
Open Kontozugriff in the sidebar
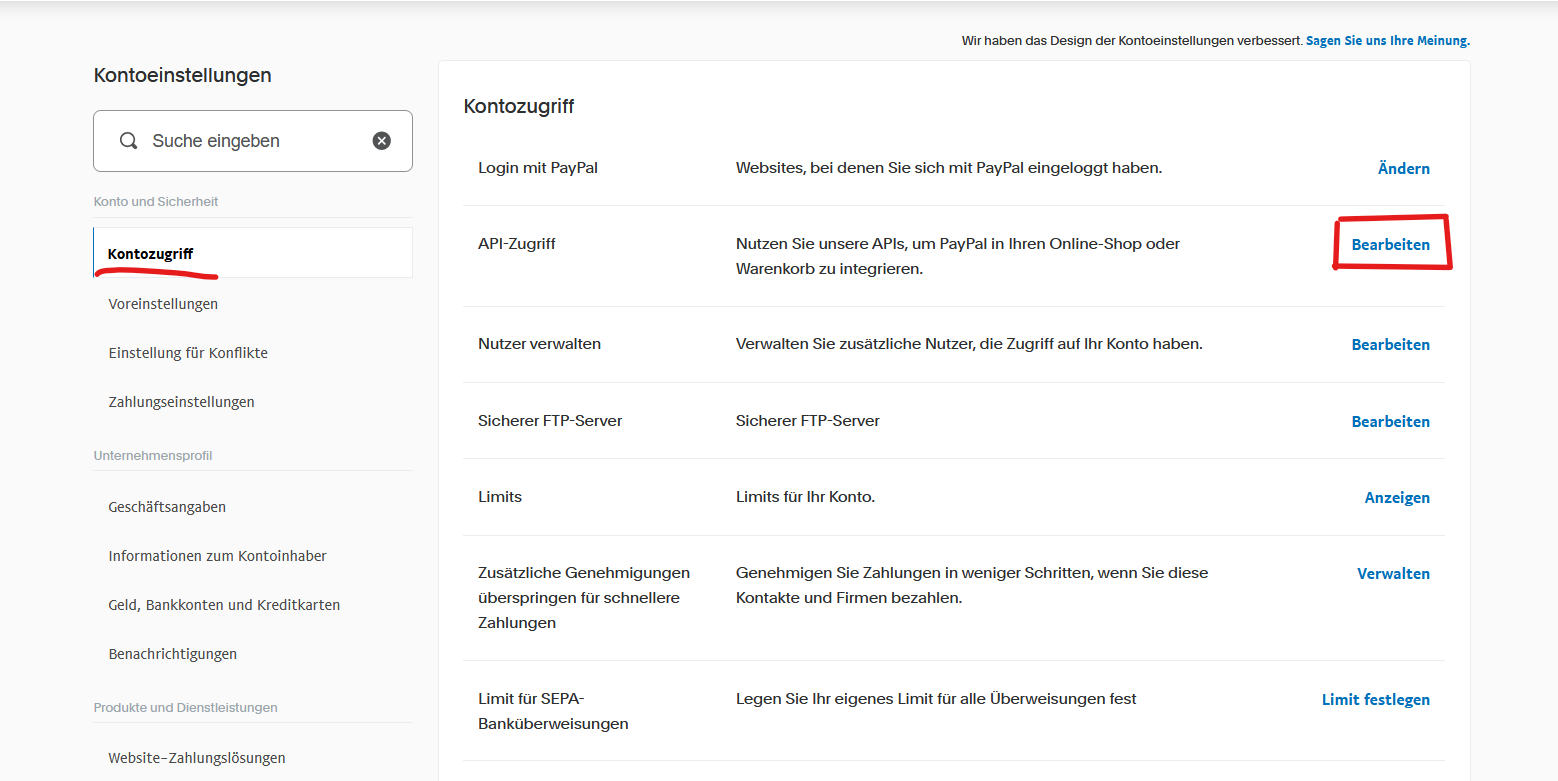[151, 253]
